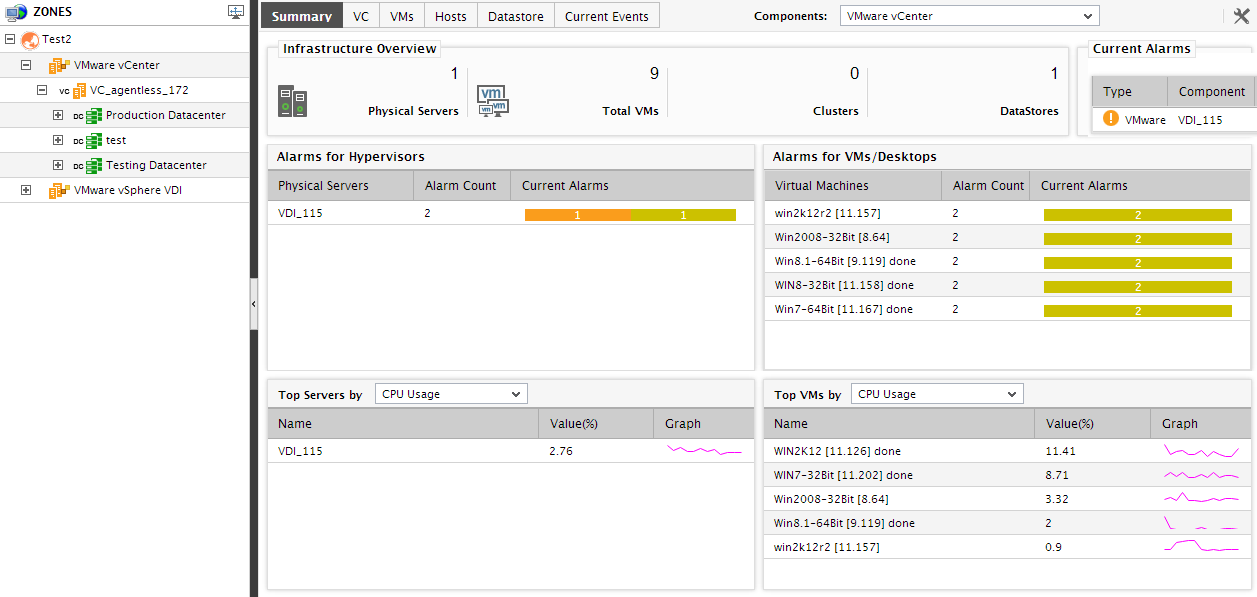
Task: Click the graph sparkline for WIN2K12 [11.126]
Action: coord(1201,451)
